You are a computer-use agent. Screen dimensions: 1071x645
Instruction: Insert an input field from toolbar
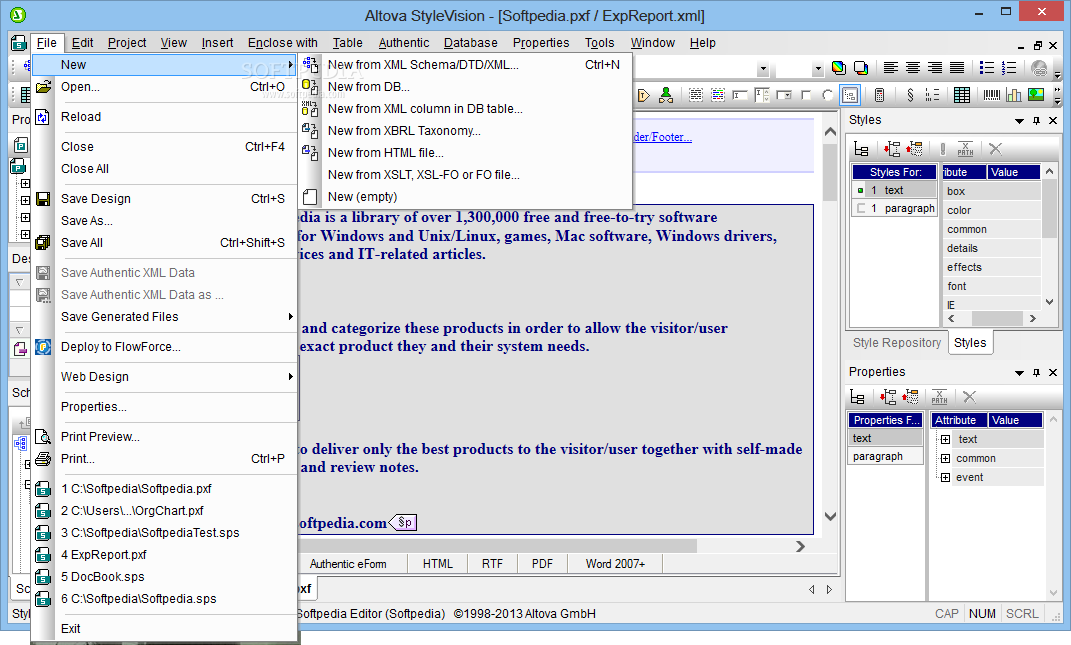pyautogui.click(x=740, y=95)
